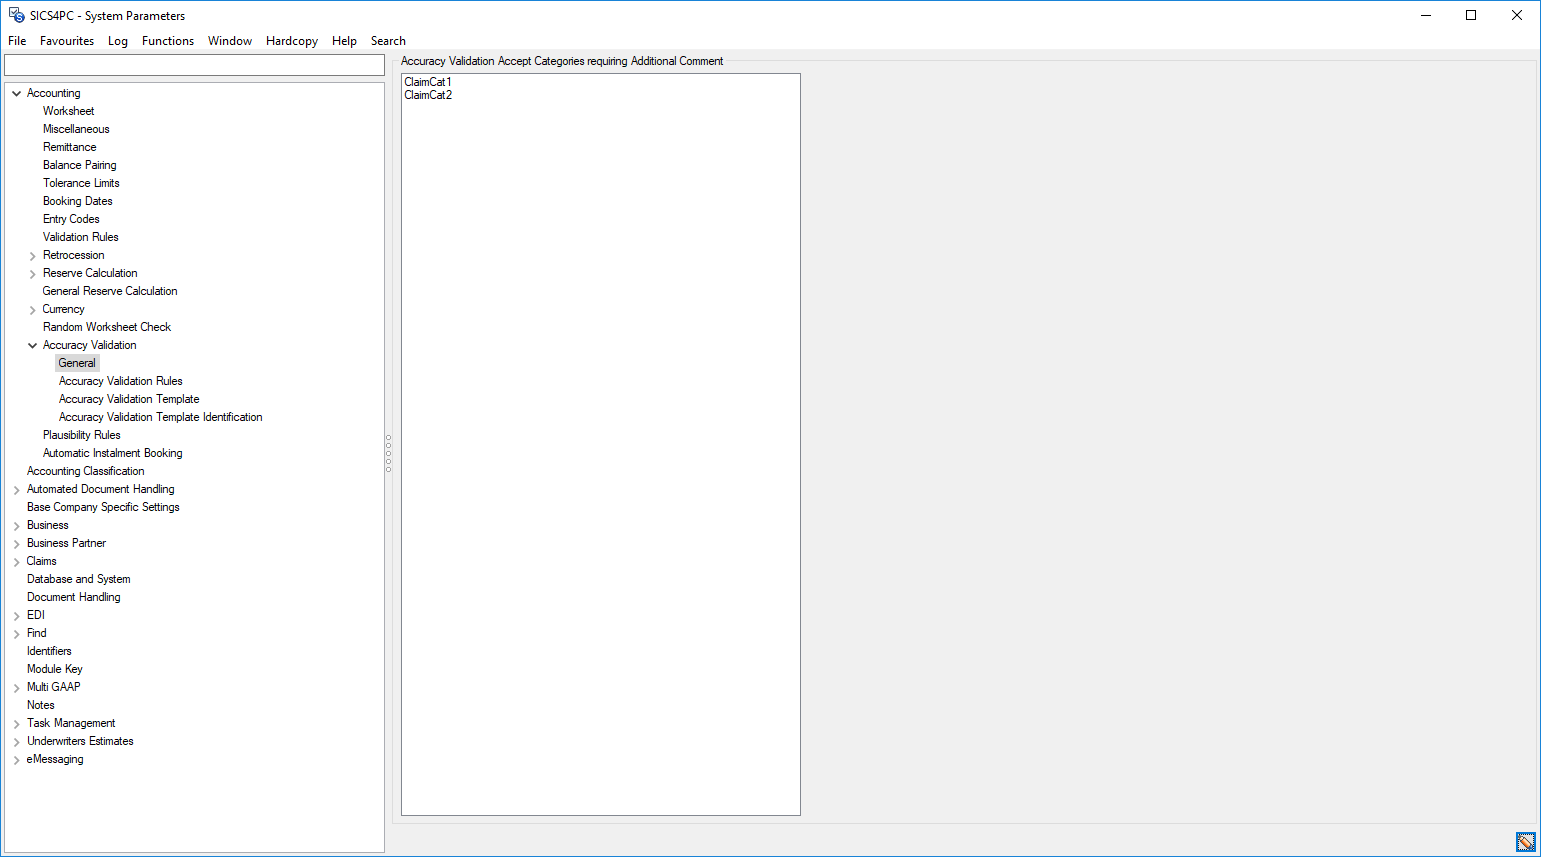Select the Tolerance Limits tree item
1541x857 pixels.
pos(81,183)
